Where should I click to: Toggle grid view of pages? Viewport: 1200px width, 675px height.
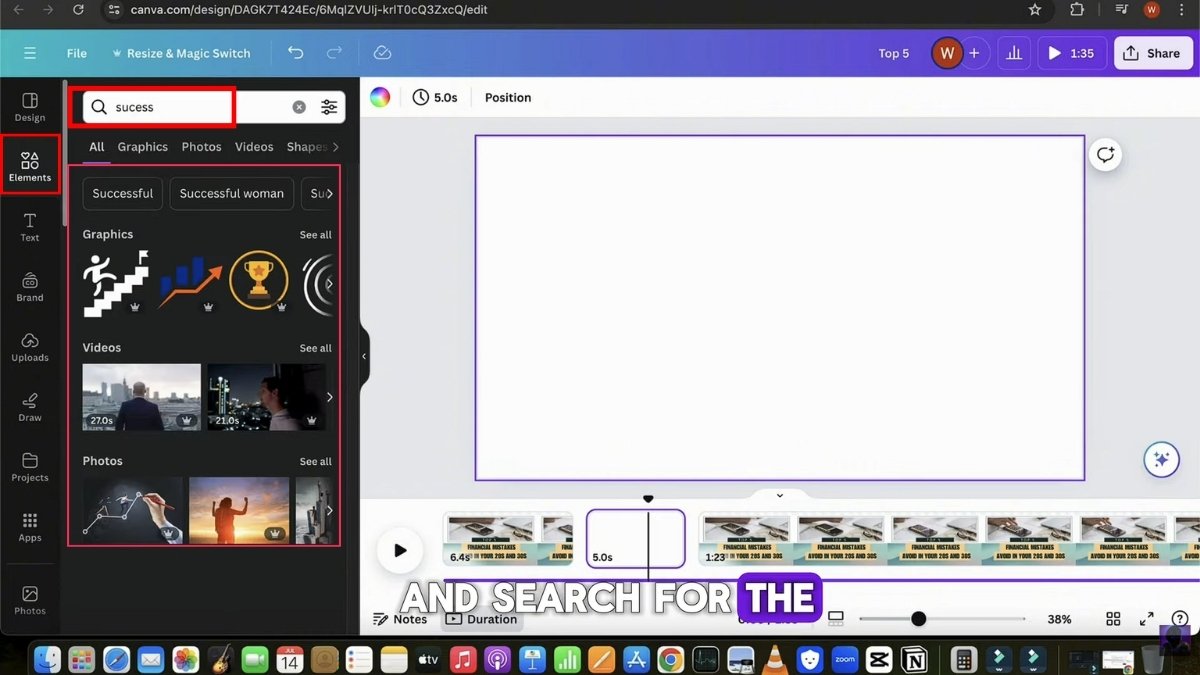point(1113,618)
